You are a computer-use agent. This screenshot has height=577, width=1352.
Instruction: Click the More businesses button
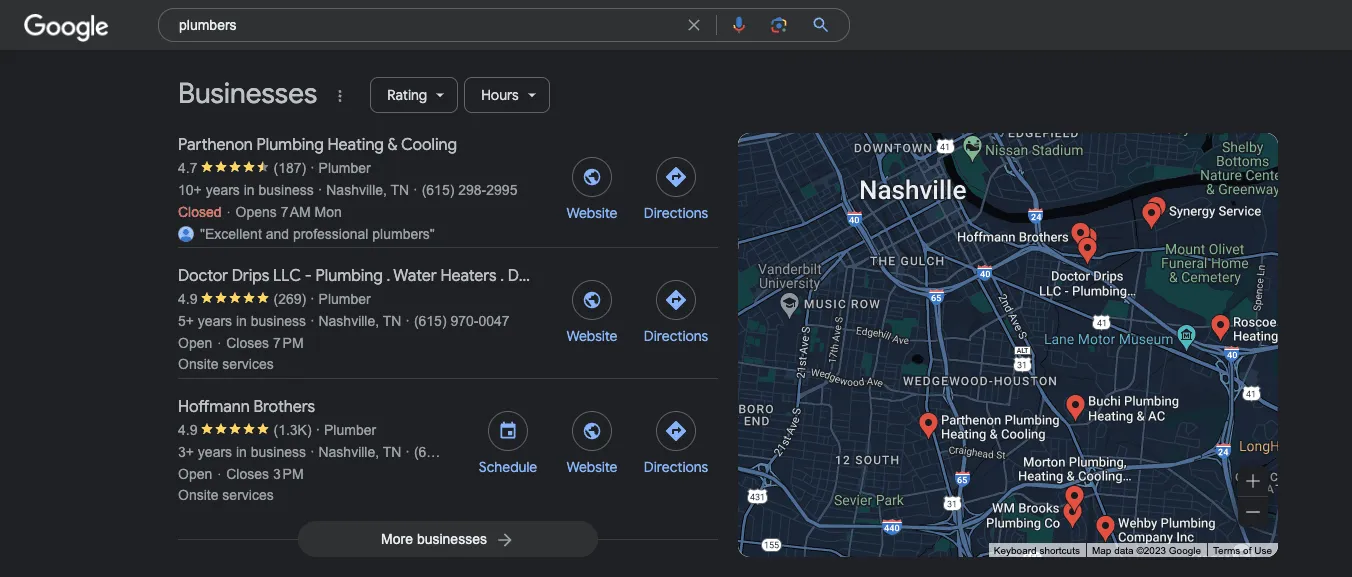tap(447, 539)
